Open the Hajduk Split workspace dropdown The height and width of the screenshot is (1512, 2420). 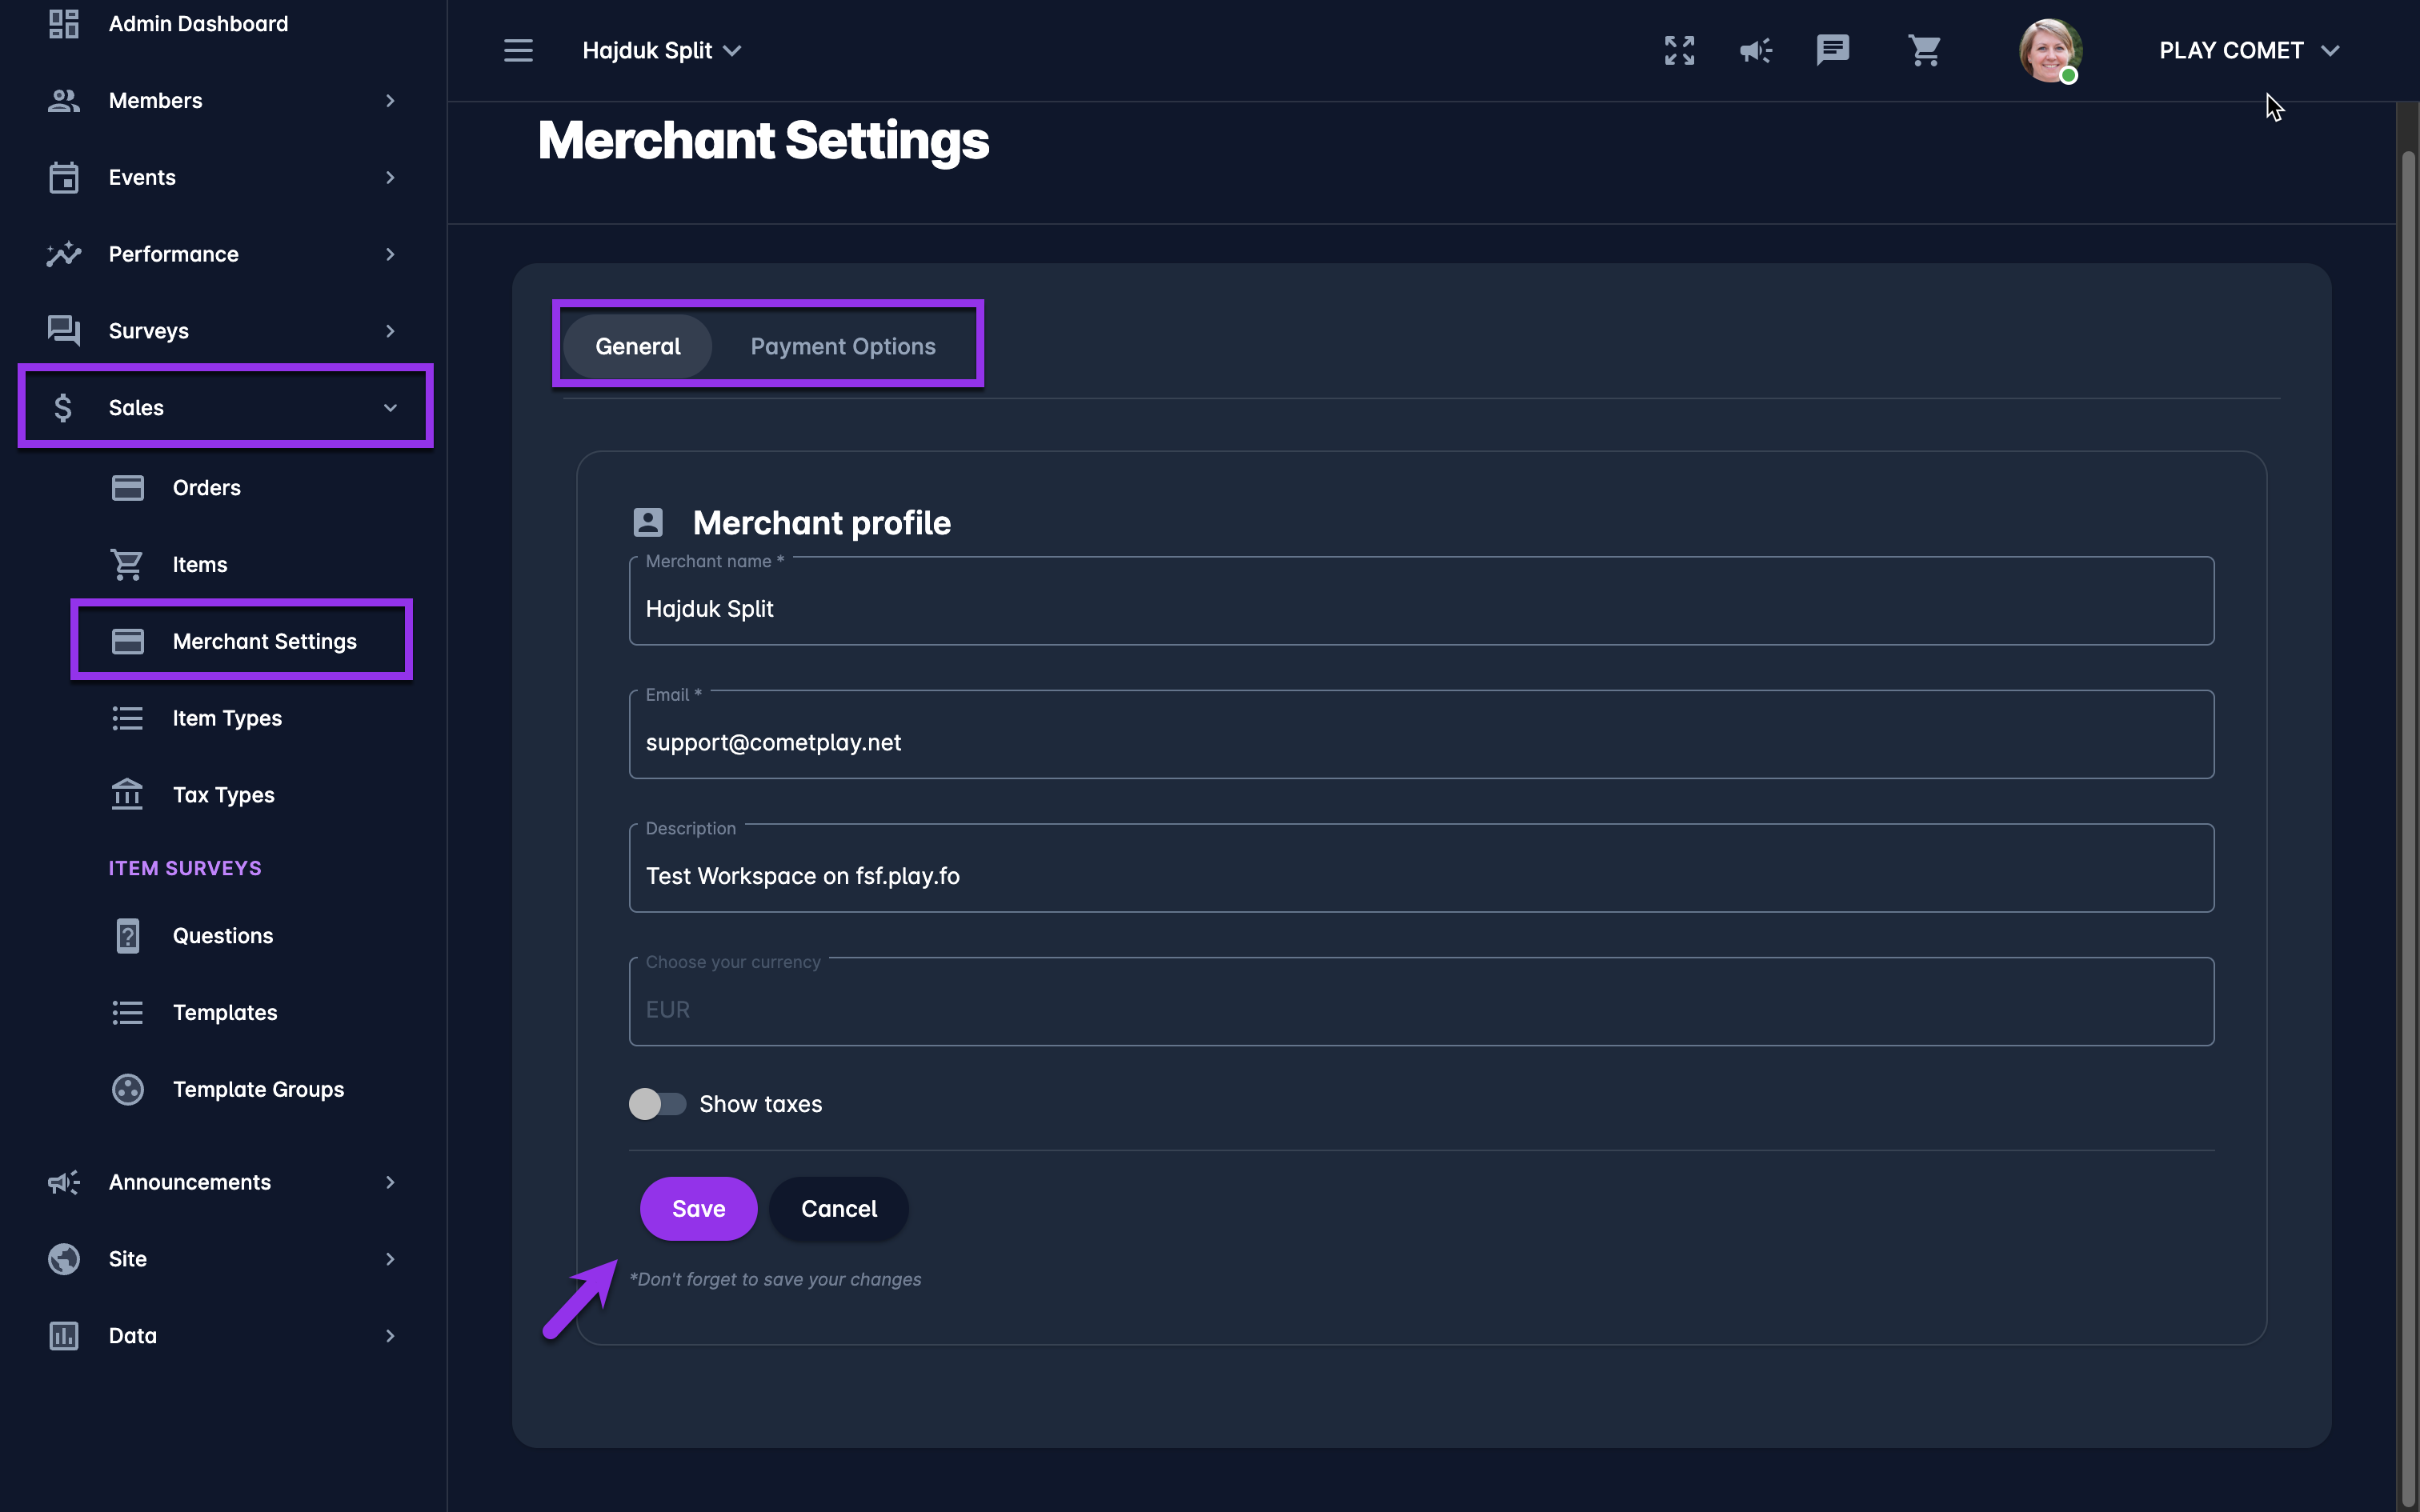(661, 50)
